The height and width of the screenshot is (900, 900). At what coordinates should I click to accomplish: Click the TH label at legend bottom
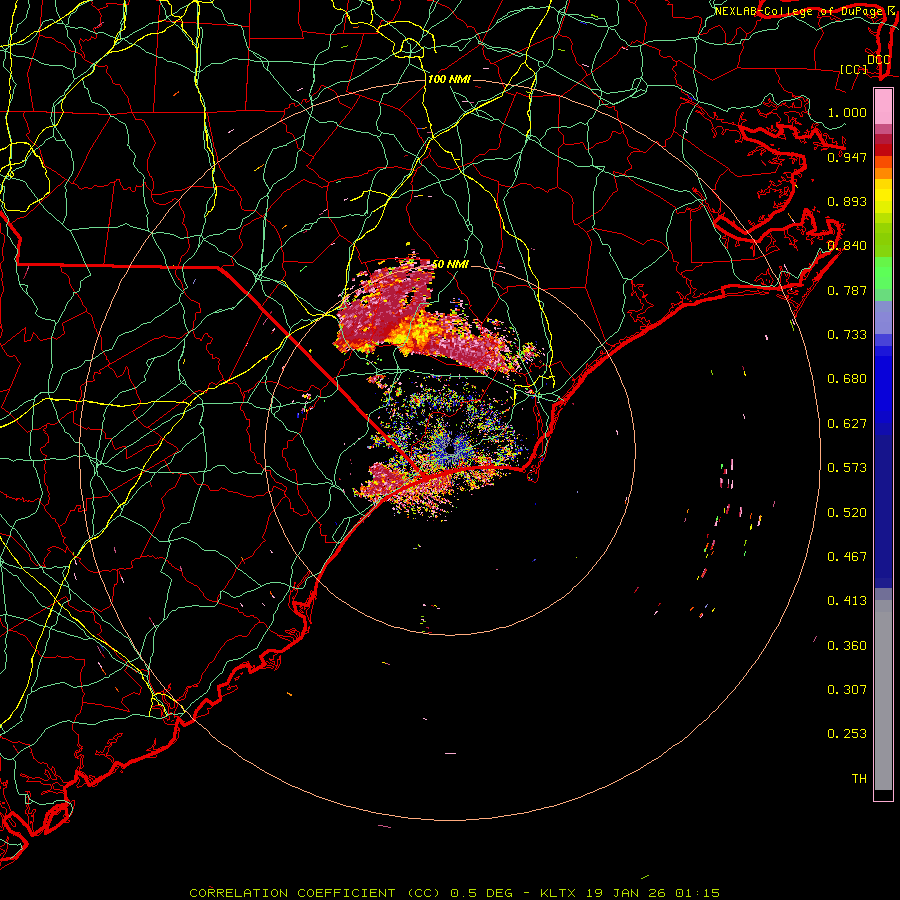click(859, 779)
